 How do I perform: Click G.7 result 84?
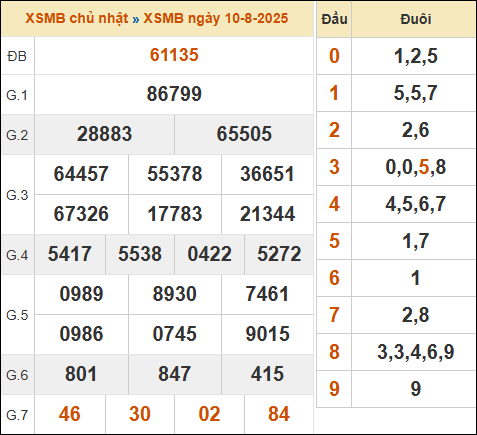click(x=279, y=414)
